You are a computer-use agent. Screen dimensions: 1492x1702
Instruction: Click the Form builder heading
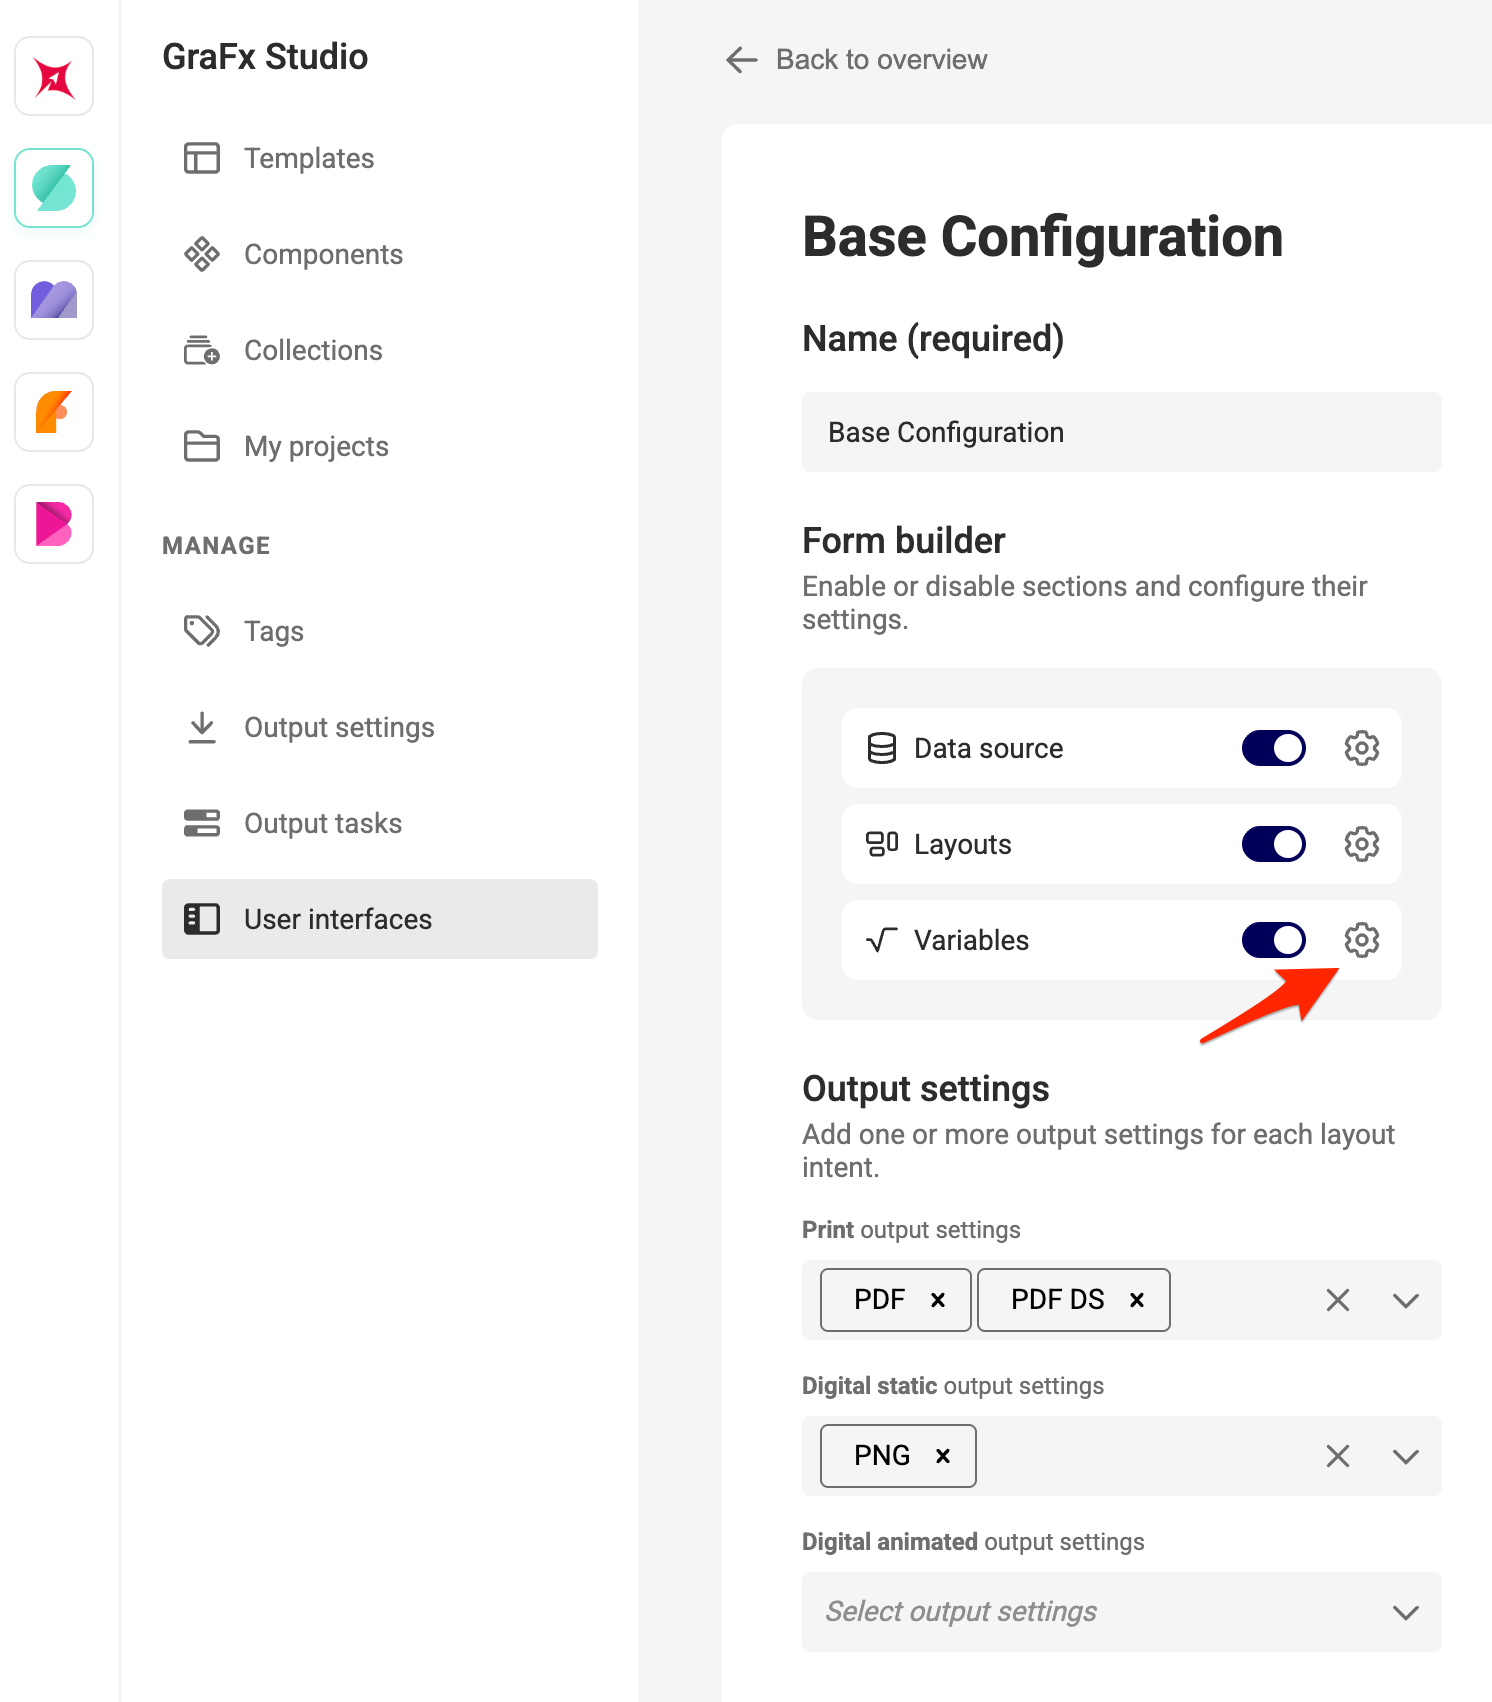pos(903,541)
